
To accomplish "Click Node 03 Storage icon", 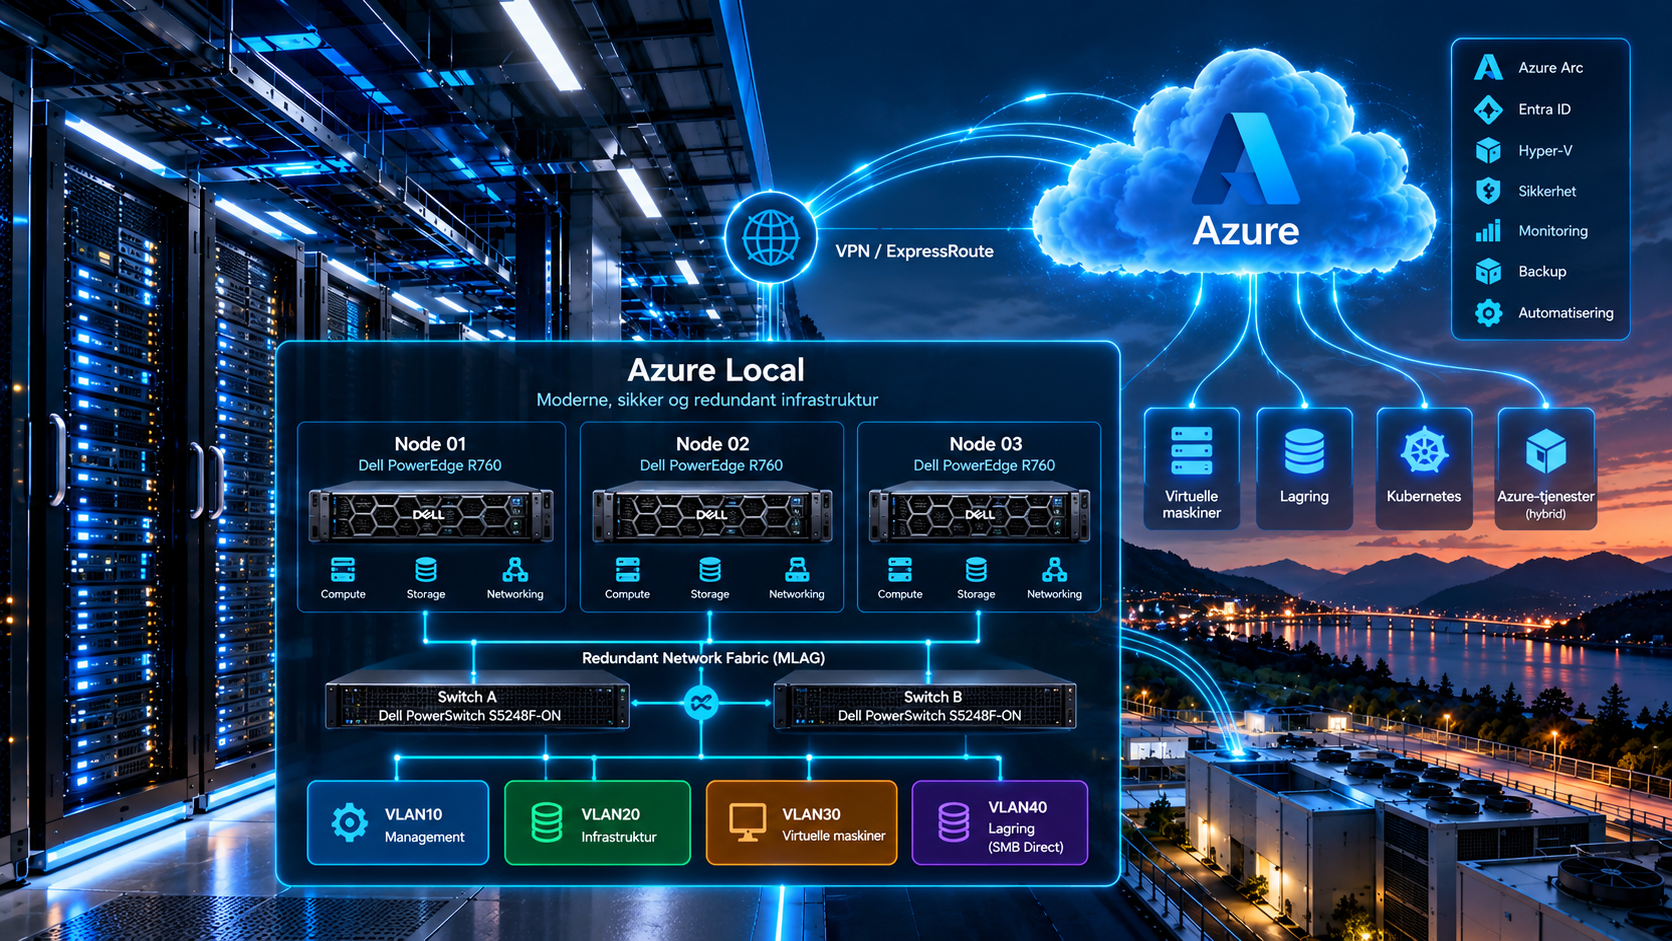I will 976,570.
